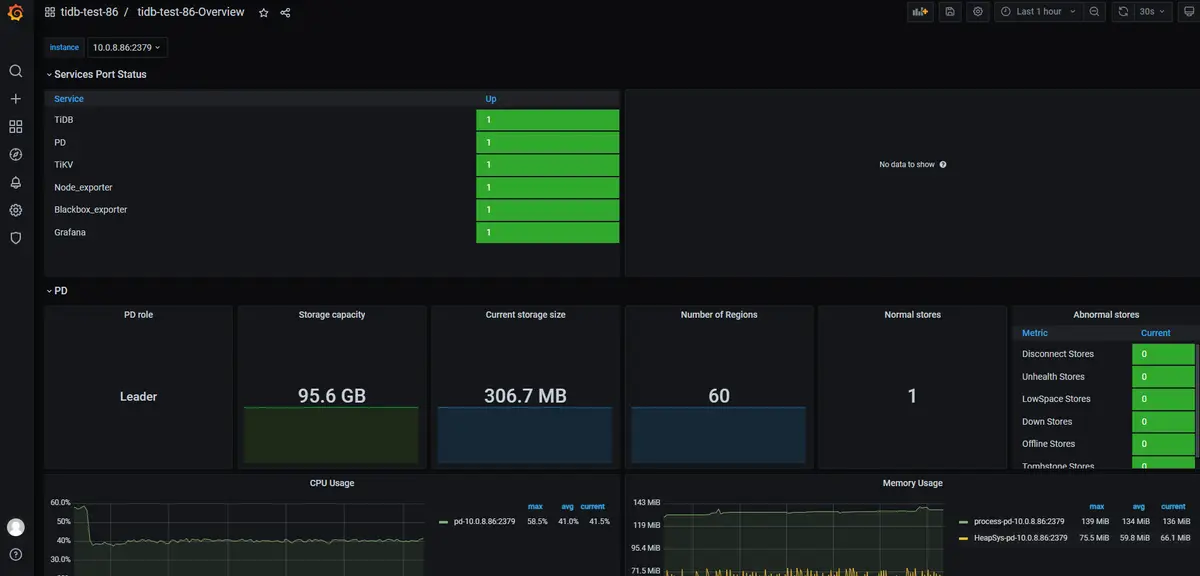1200x576 pixels.
Task: Cycle view mode monitor icon
Action: 1188,12
